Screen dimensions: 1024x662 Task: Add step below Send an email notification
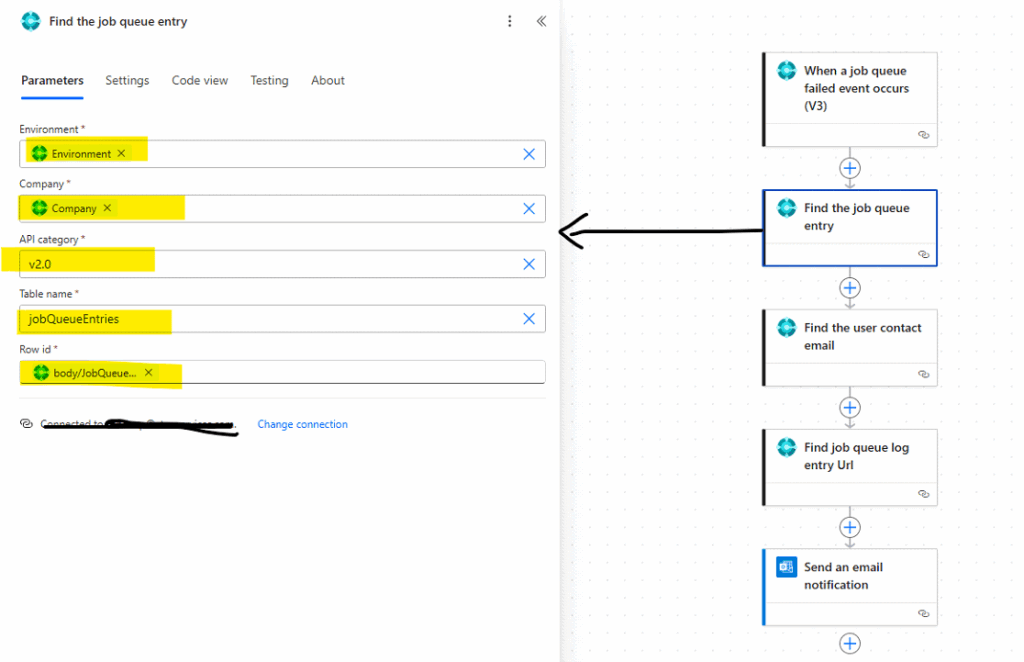[850, 643]
